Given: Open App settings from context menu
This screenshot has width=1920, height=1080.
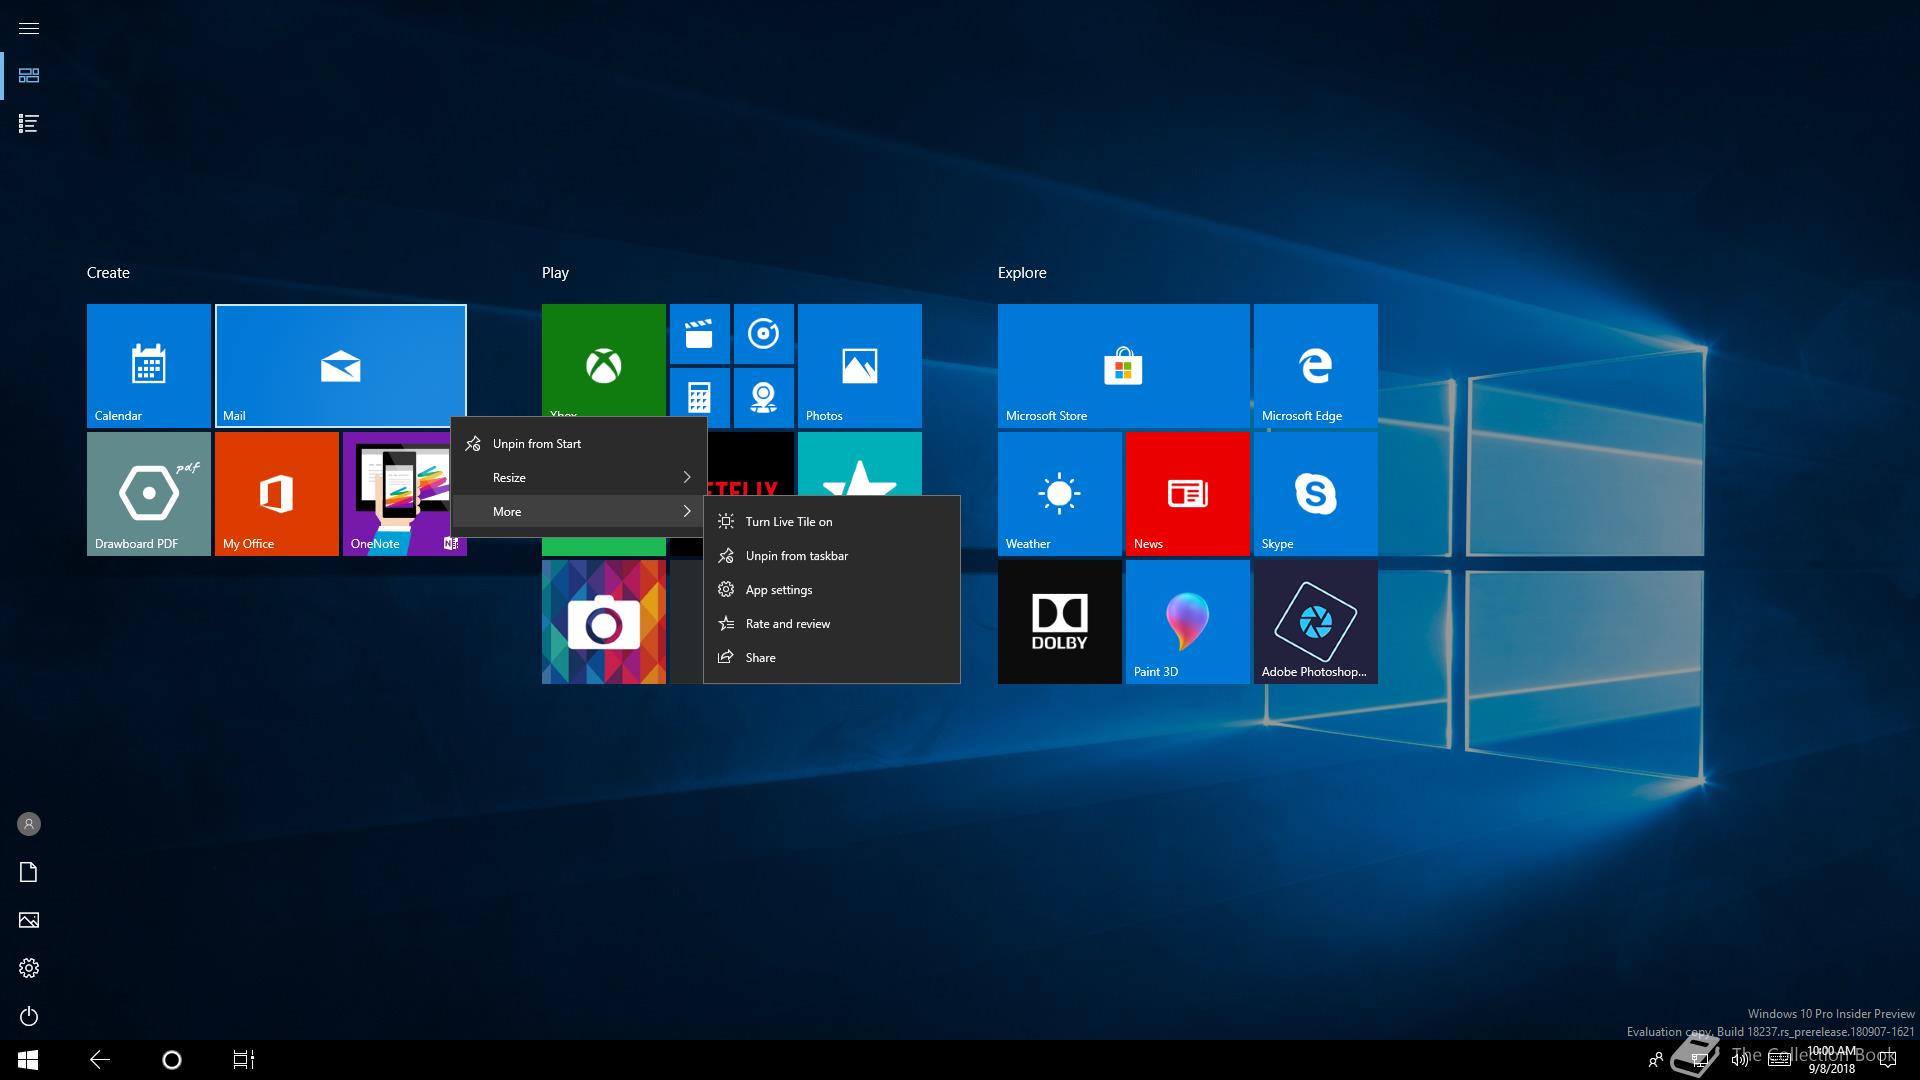Looking at the screenshot, I should pos(832,590).
